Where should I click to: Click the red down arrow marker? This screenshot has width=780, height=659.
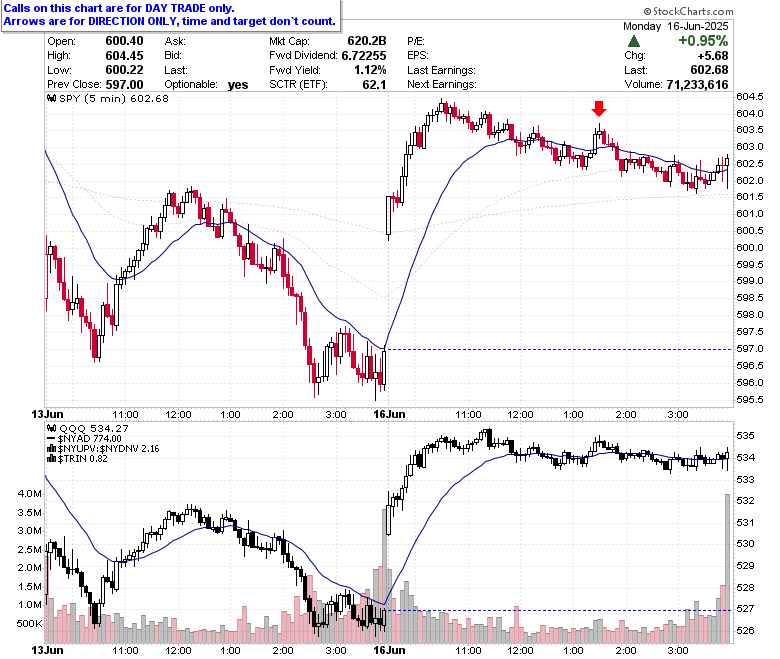pos(599,108)
